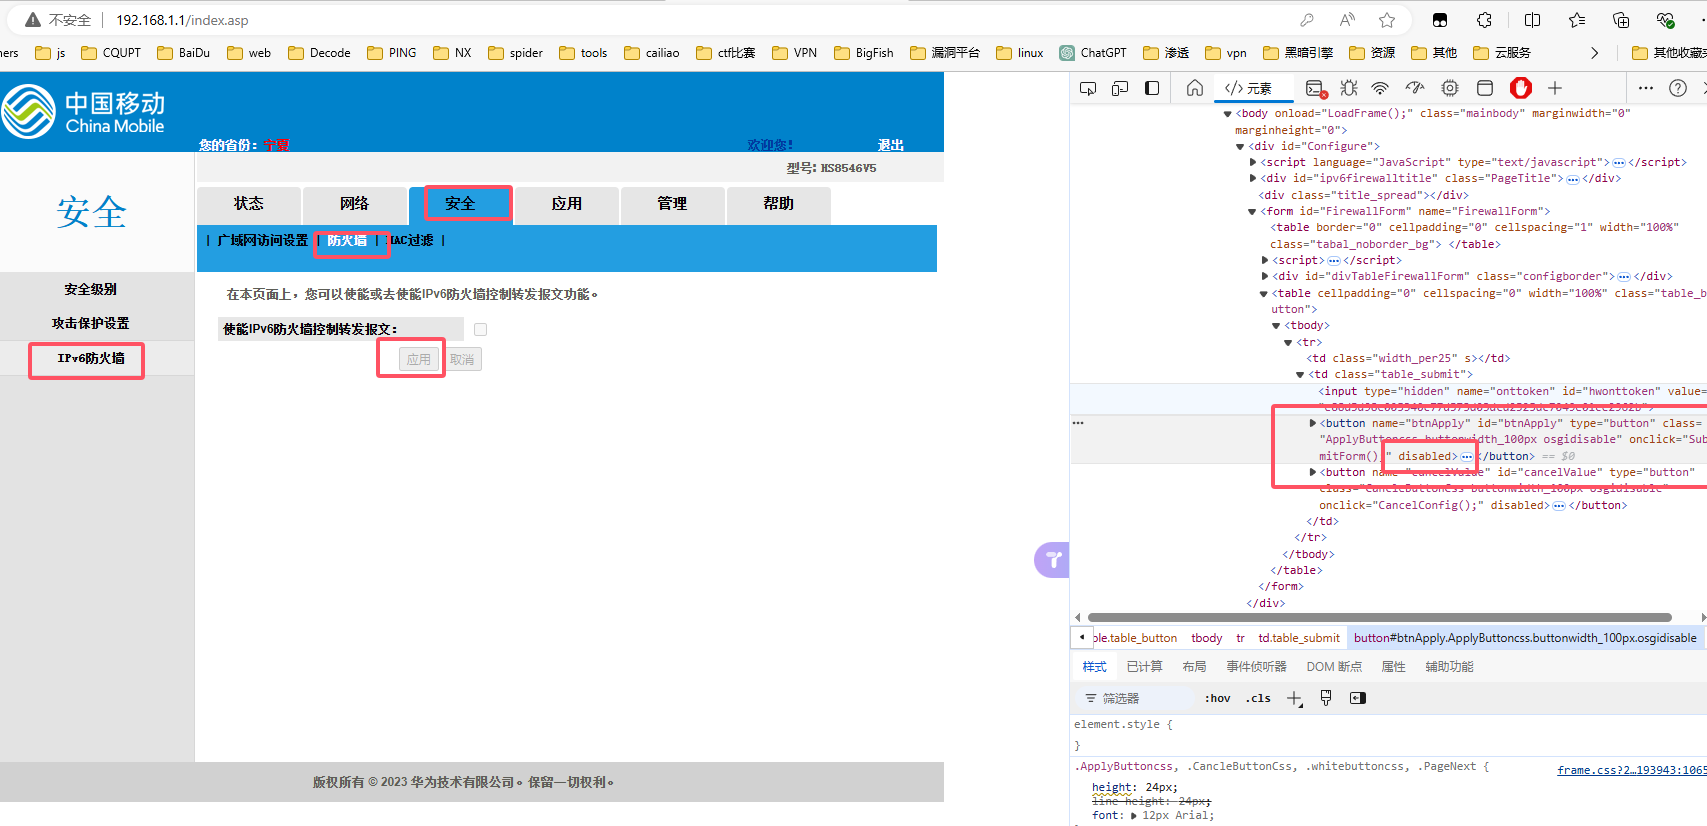Open the favorites list icon in toolbar
Image resolution: width=1707 pixels, height=826 pixels.
(x=1577, y=20)
